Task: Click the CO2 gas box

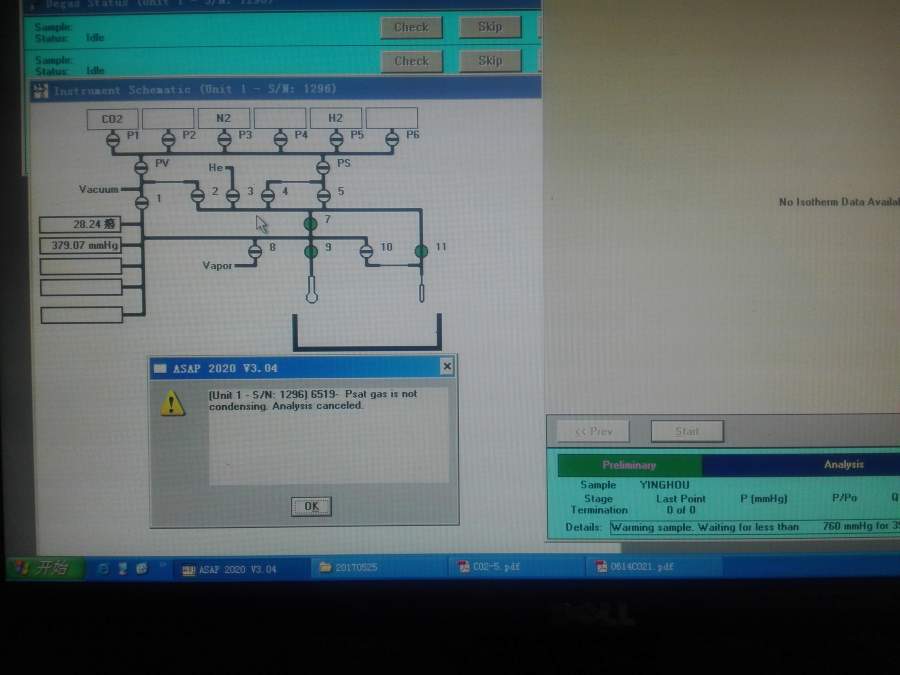Action: point(112,119)
